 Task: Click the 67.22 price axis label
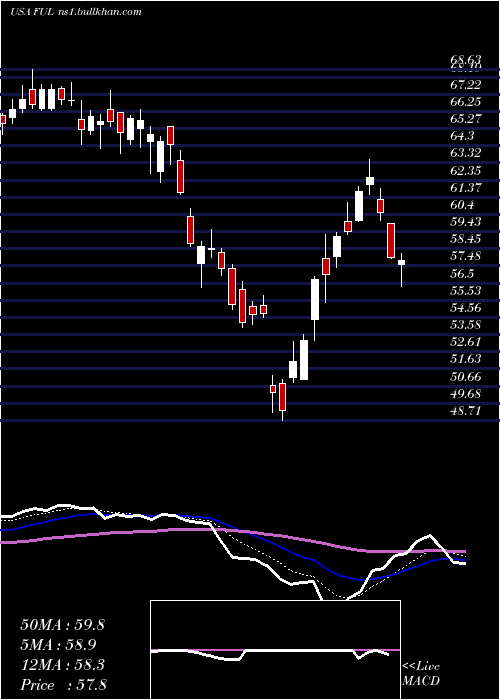click(x=466, y=85)
